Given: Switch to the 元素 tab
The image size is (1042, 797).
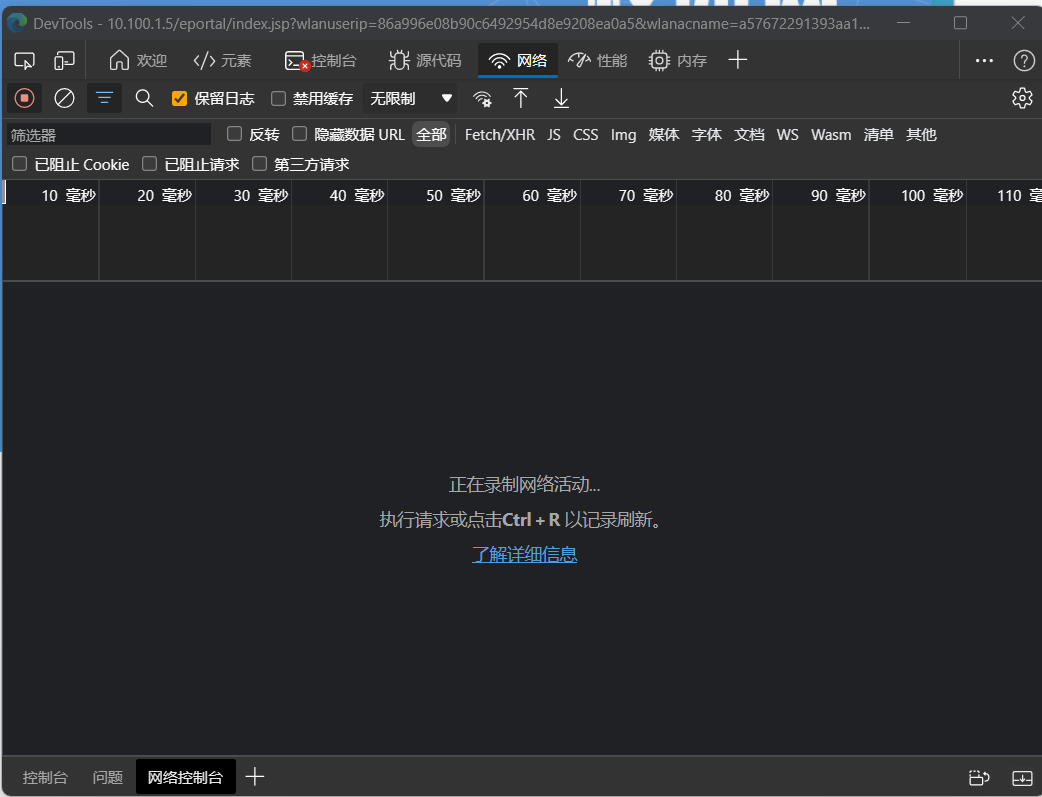Looking at the screenshot, I should coord(222,61).
